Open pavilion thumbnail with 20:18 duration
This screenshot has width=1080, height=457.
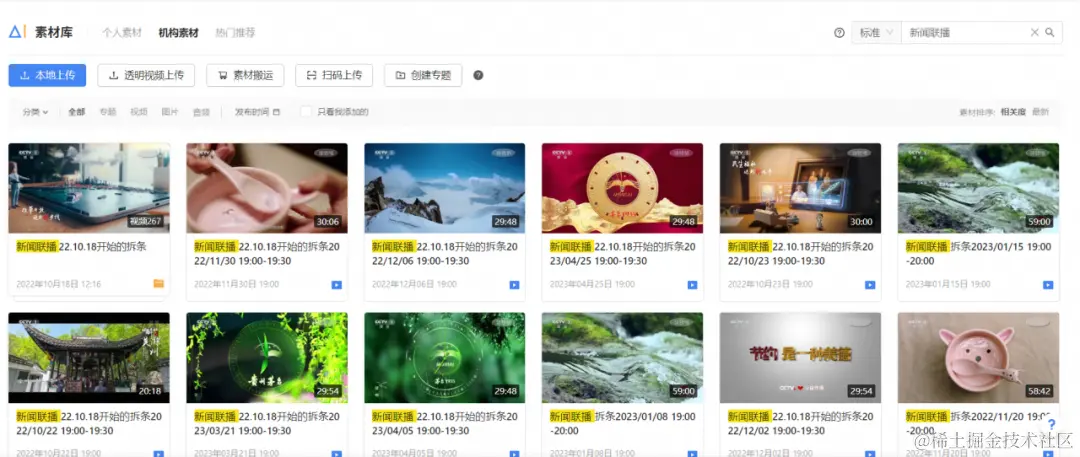(x=89, y=358)
